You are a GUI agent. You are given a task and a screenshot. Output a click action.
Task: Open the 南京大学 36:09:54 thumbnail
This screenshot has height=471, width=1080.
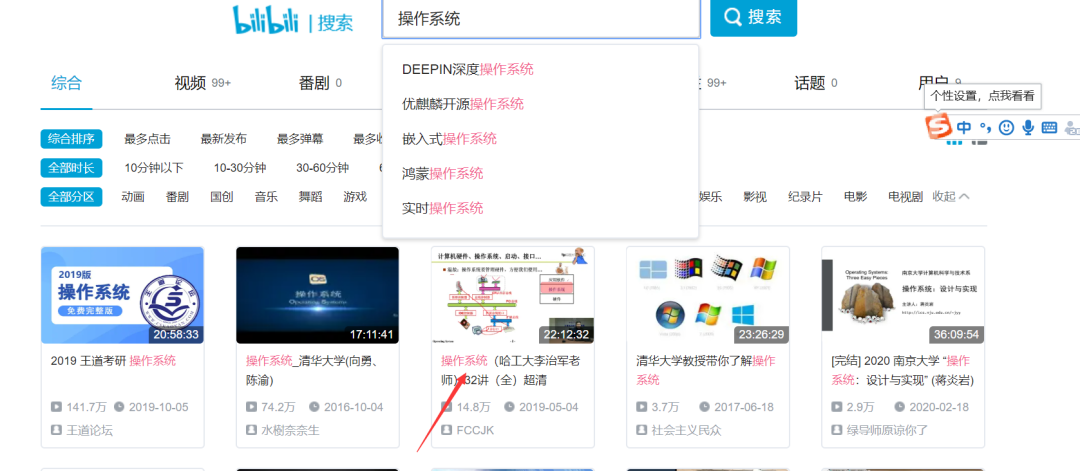coord(903,295)
